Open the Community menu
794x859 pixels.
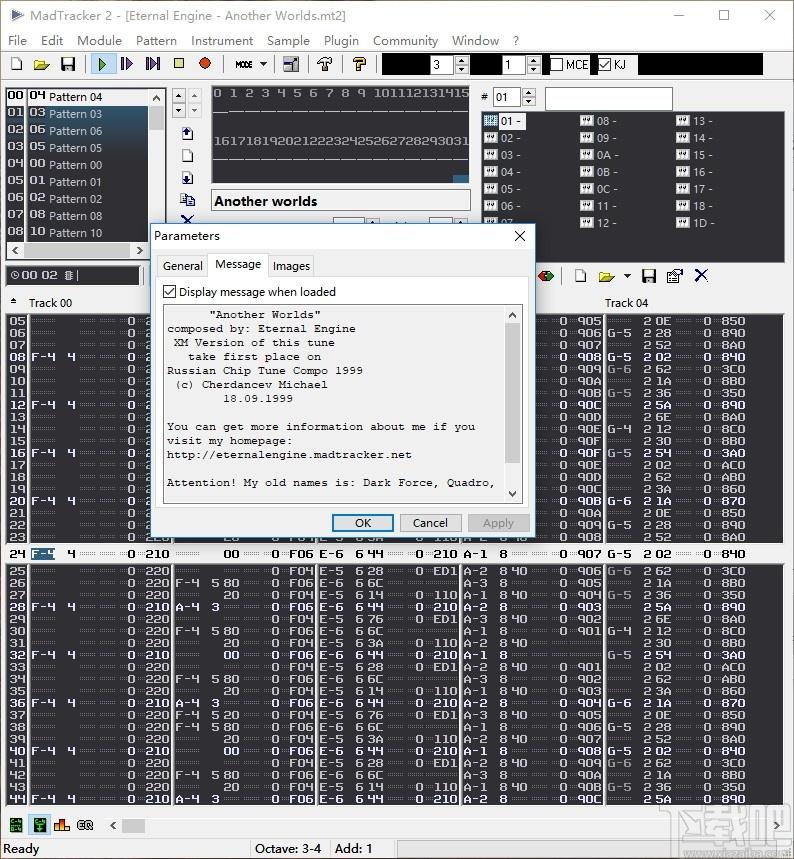pyautogui.click(x=405, y=41)
